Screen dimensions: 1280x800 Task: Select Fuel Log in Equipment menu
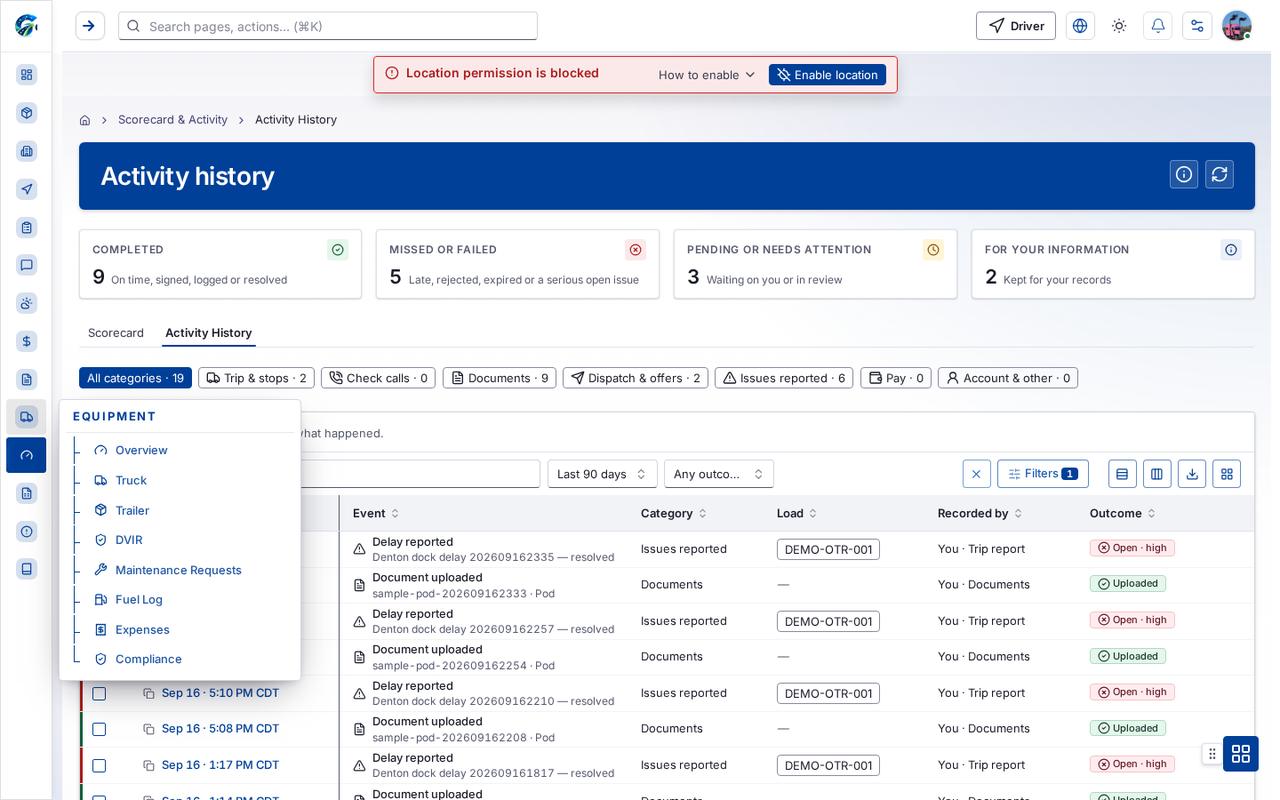tap(138, 600)
